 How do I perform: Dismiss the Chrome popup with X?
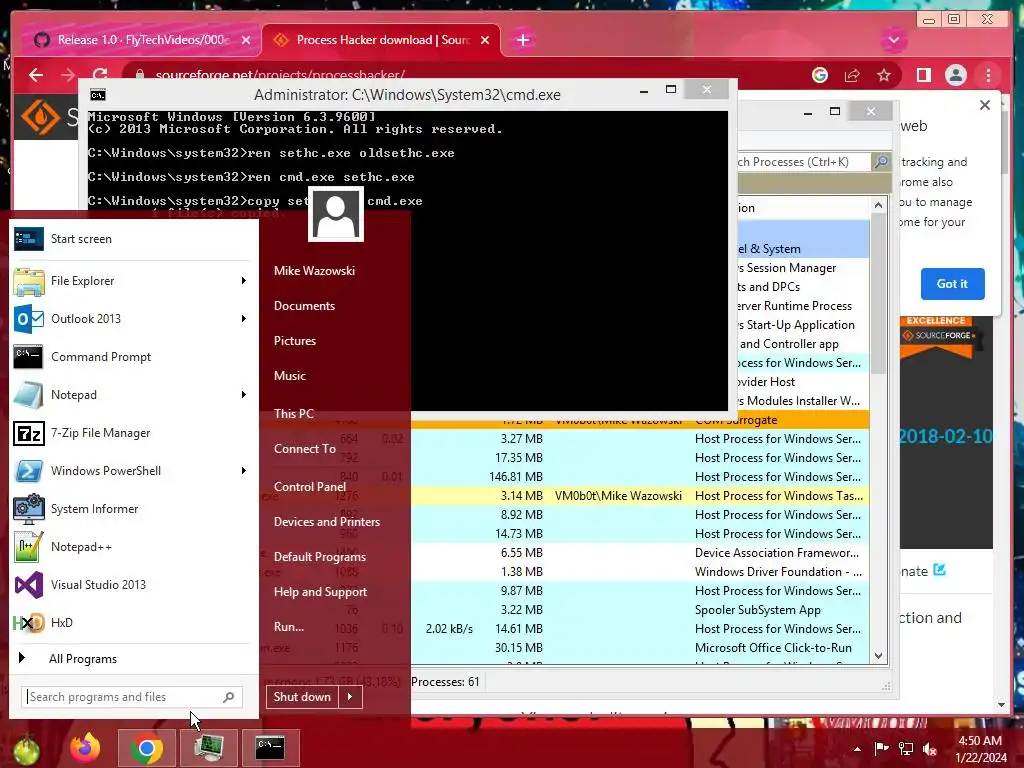click(x=985, y=105)
